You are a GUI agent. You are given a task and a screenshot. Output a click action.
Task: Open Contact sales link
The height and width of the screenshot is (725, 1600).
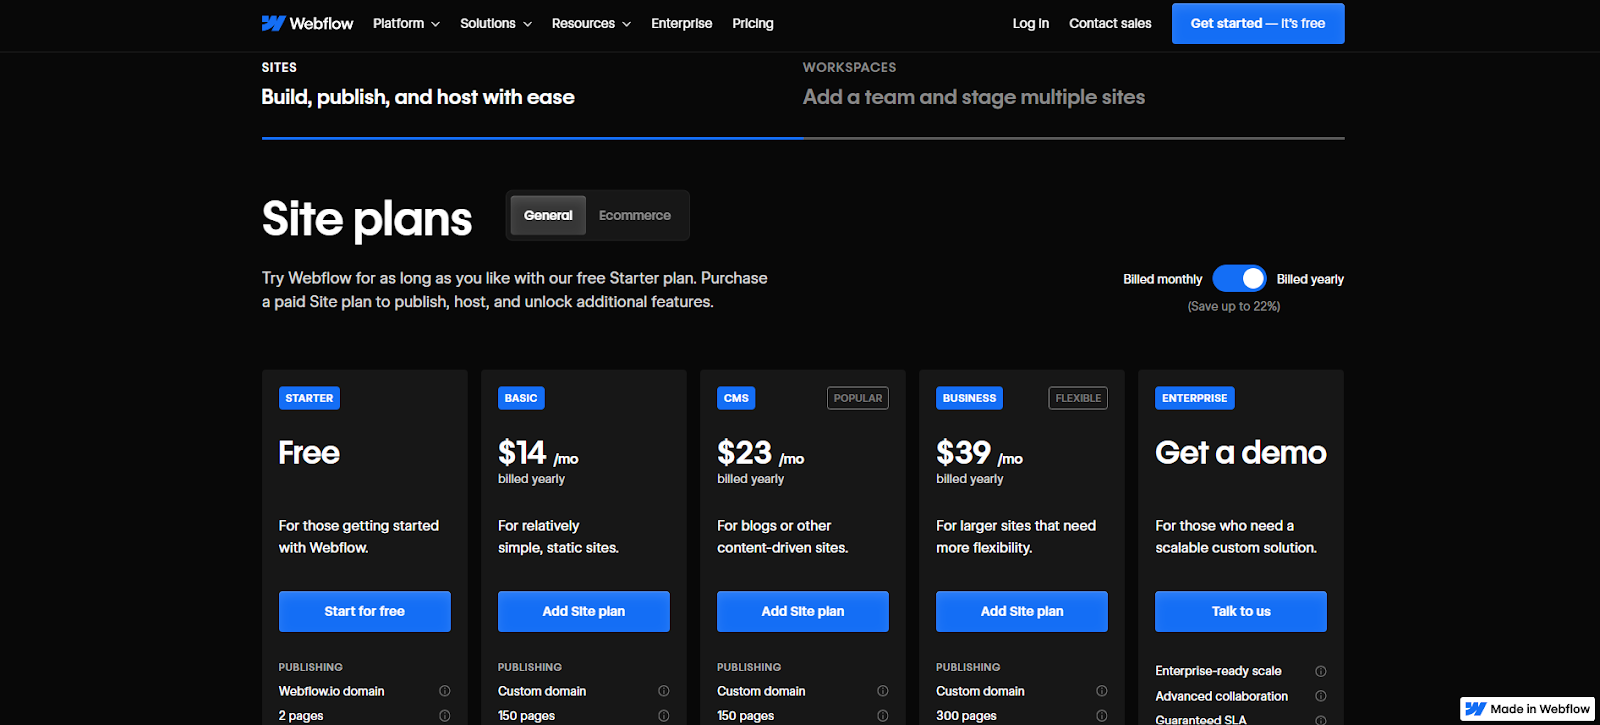pos(1110,23)
